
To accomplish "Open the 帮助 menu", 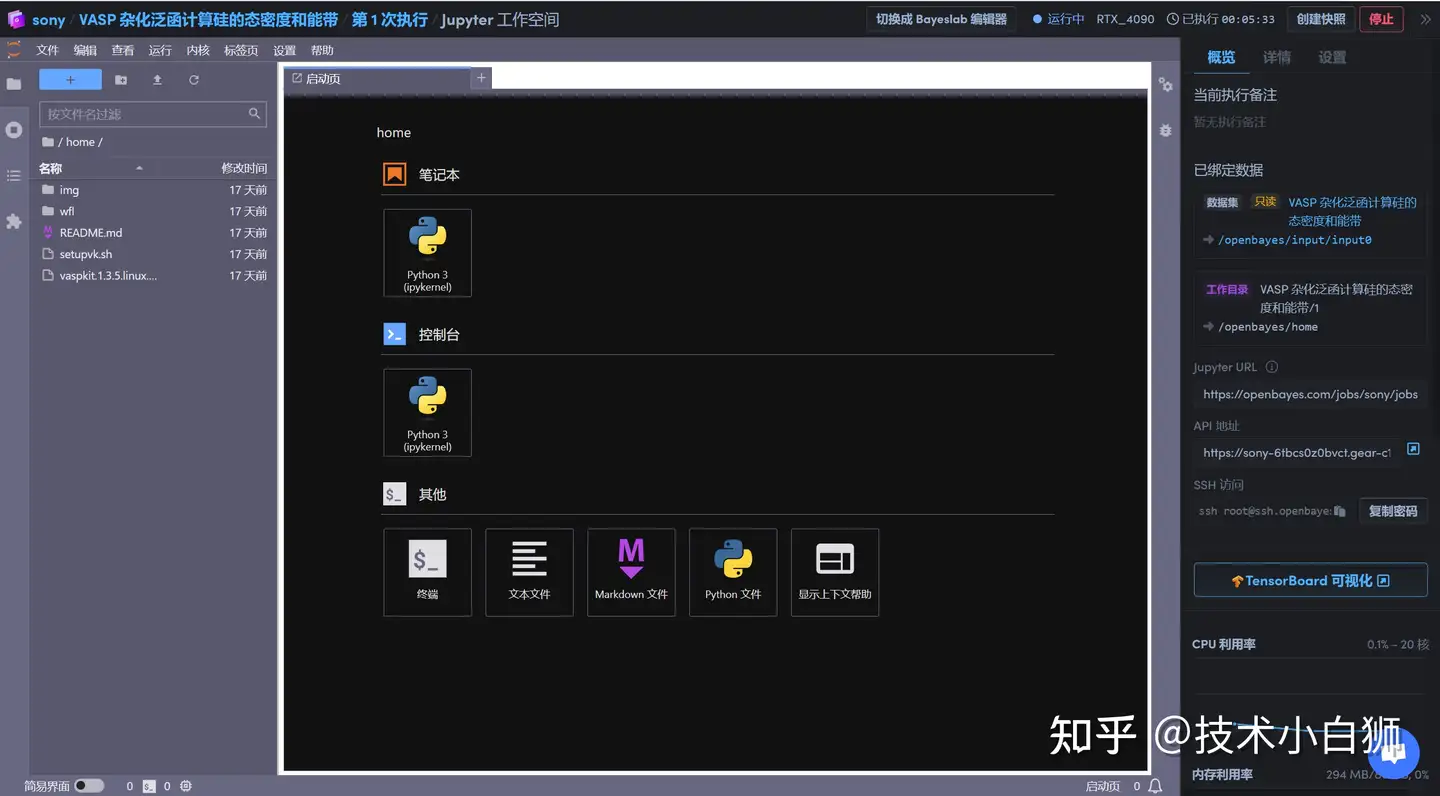I will point(322,50).
